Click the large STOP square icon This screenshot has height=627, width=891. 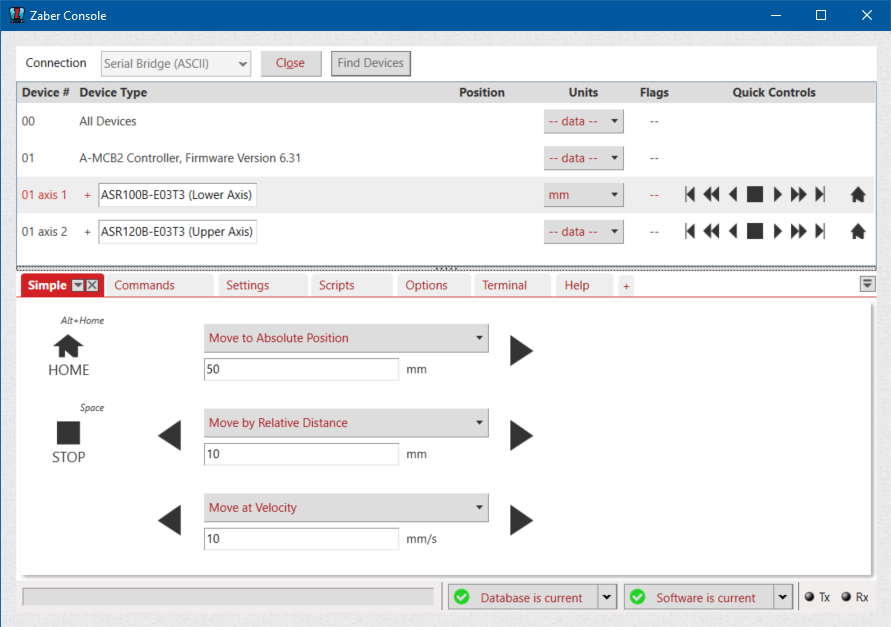click(x=68, y=433)
